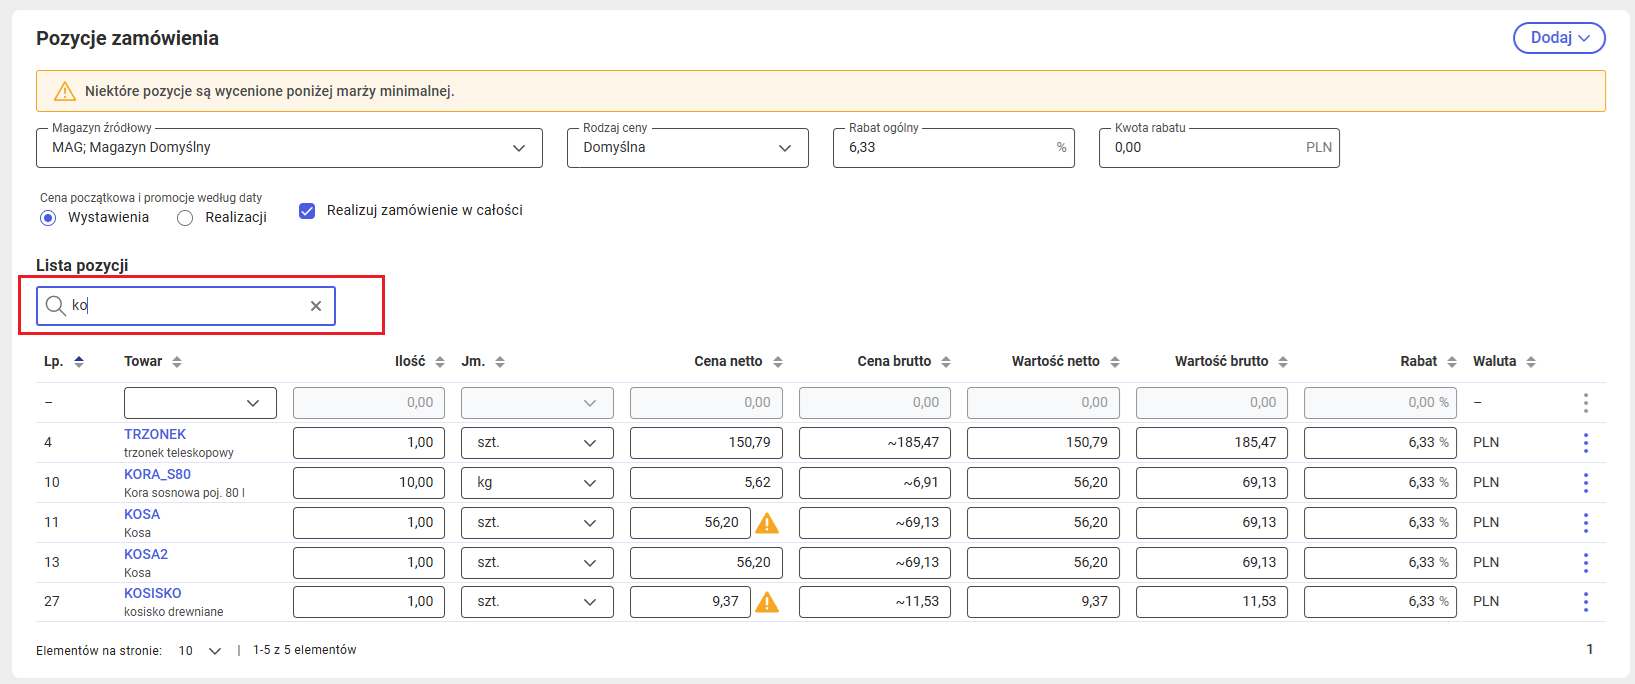The image size is (1635, 684).
Task: Click the Rabat ogólny input field
Action: coord(953,148)
